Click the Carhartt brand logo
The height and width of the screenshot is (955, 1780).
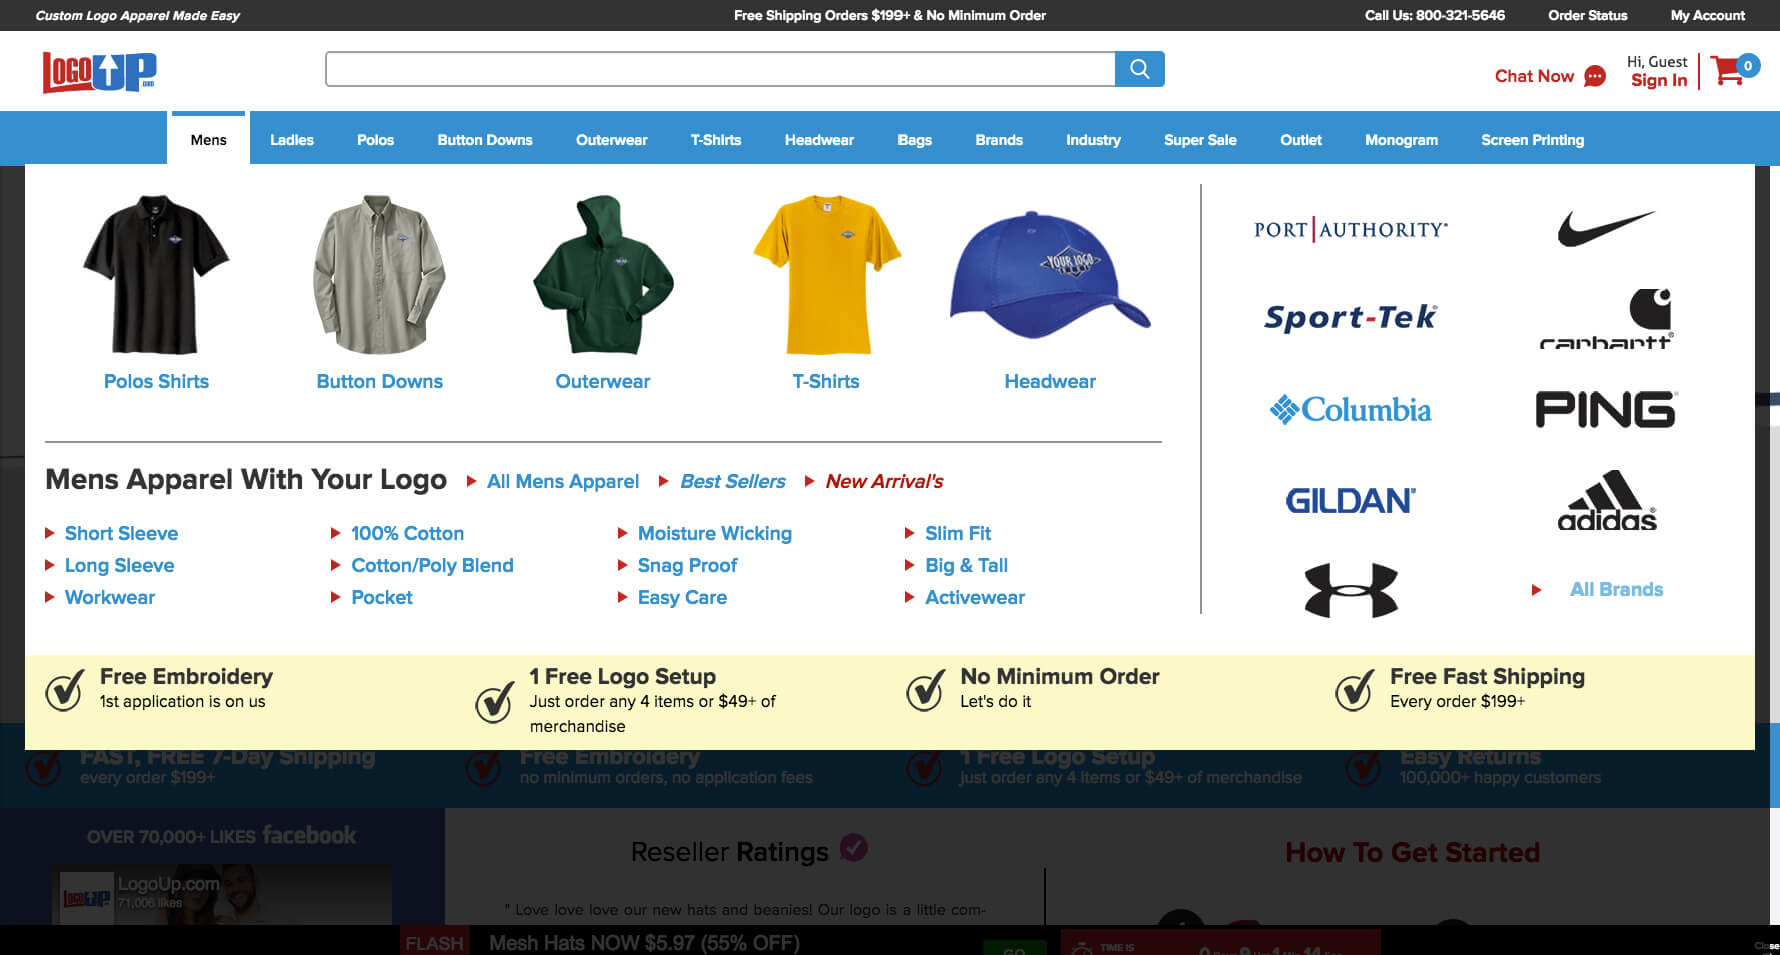(x=1606, y=319)
